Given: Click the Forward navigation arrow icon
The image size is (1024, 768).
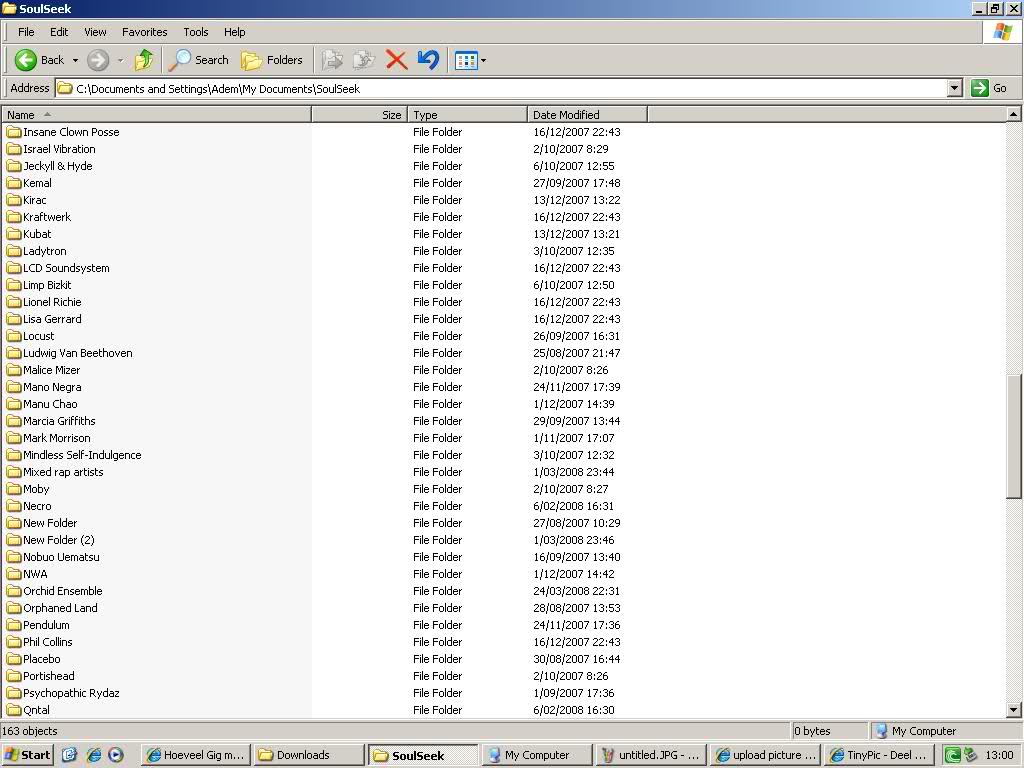Looking at the screenshot, I should [x=98, y=60].
